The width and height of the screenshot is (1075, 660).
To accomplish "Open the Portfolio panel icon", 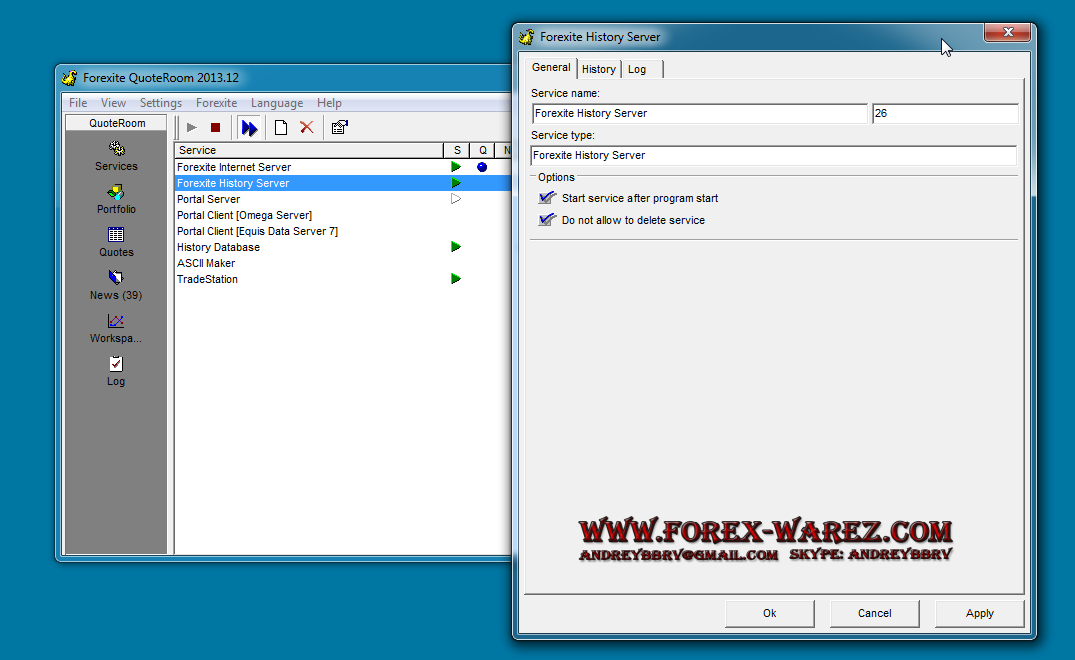I will [x=116, y=192].
